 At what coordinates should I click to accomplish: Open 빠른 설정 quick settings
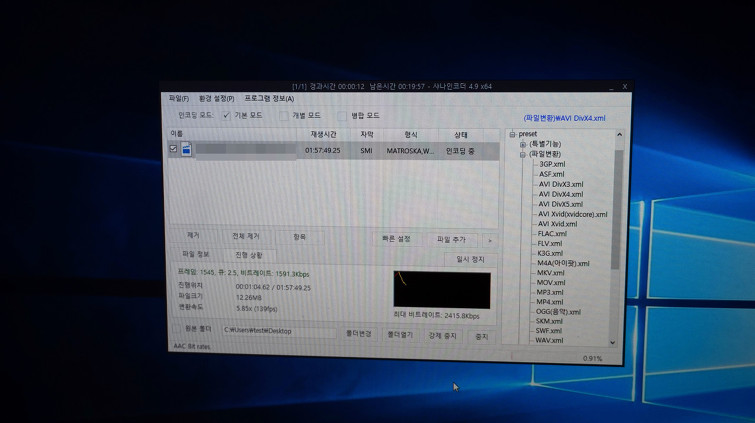[396, 239]
